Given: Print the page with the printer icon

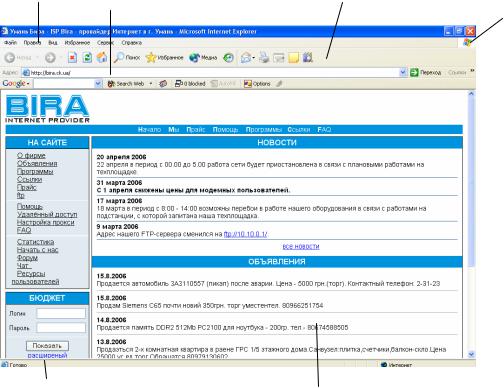Looking at the screenshot, I should pyautogui.click(x=264, y=58).
